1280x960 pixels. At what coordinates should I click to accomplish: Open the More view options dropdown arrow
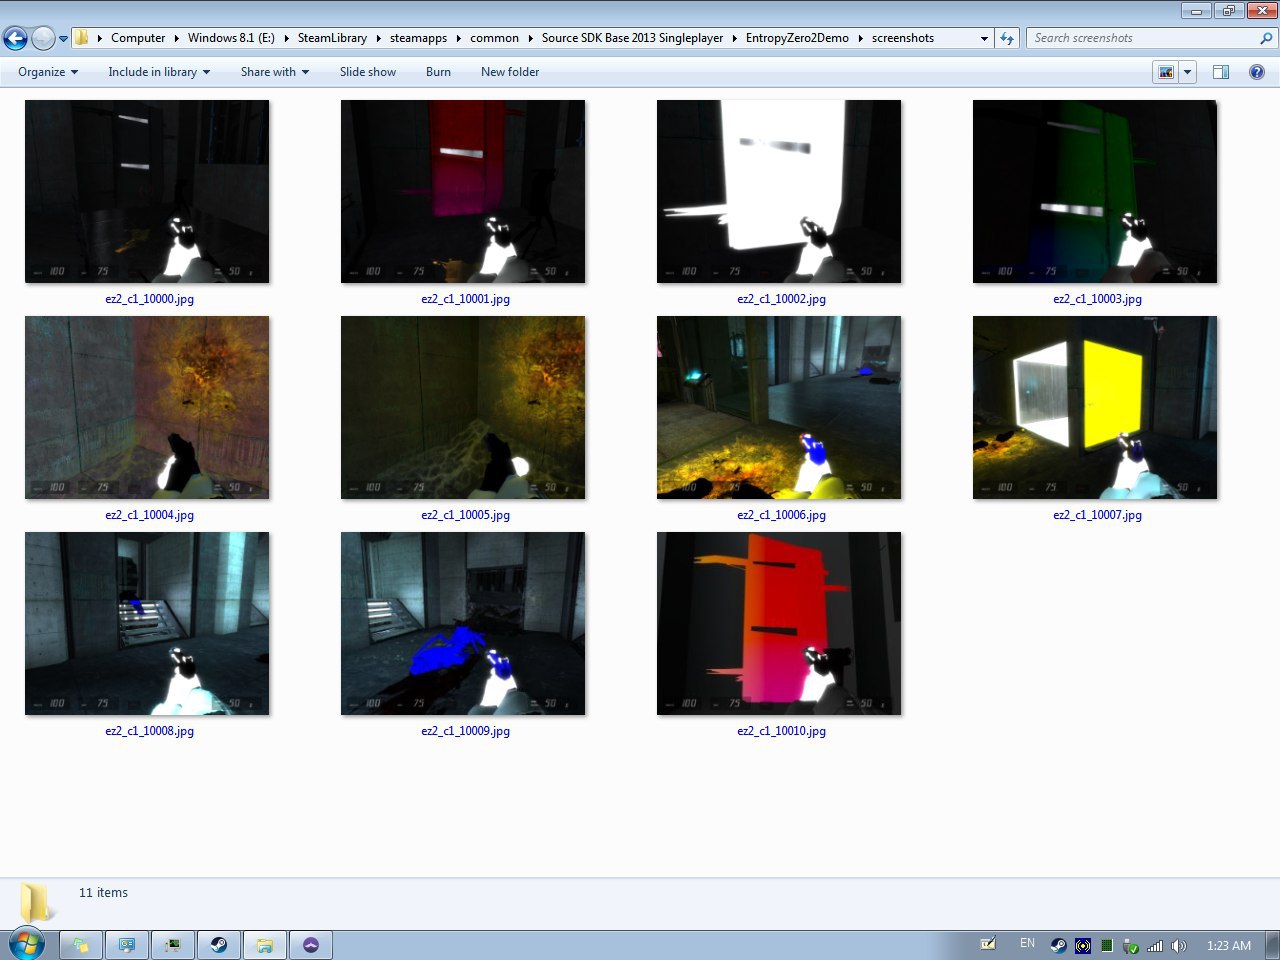[1187, 72]
